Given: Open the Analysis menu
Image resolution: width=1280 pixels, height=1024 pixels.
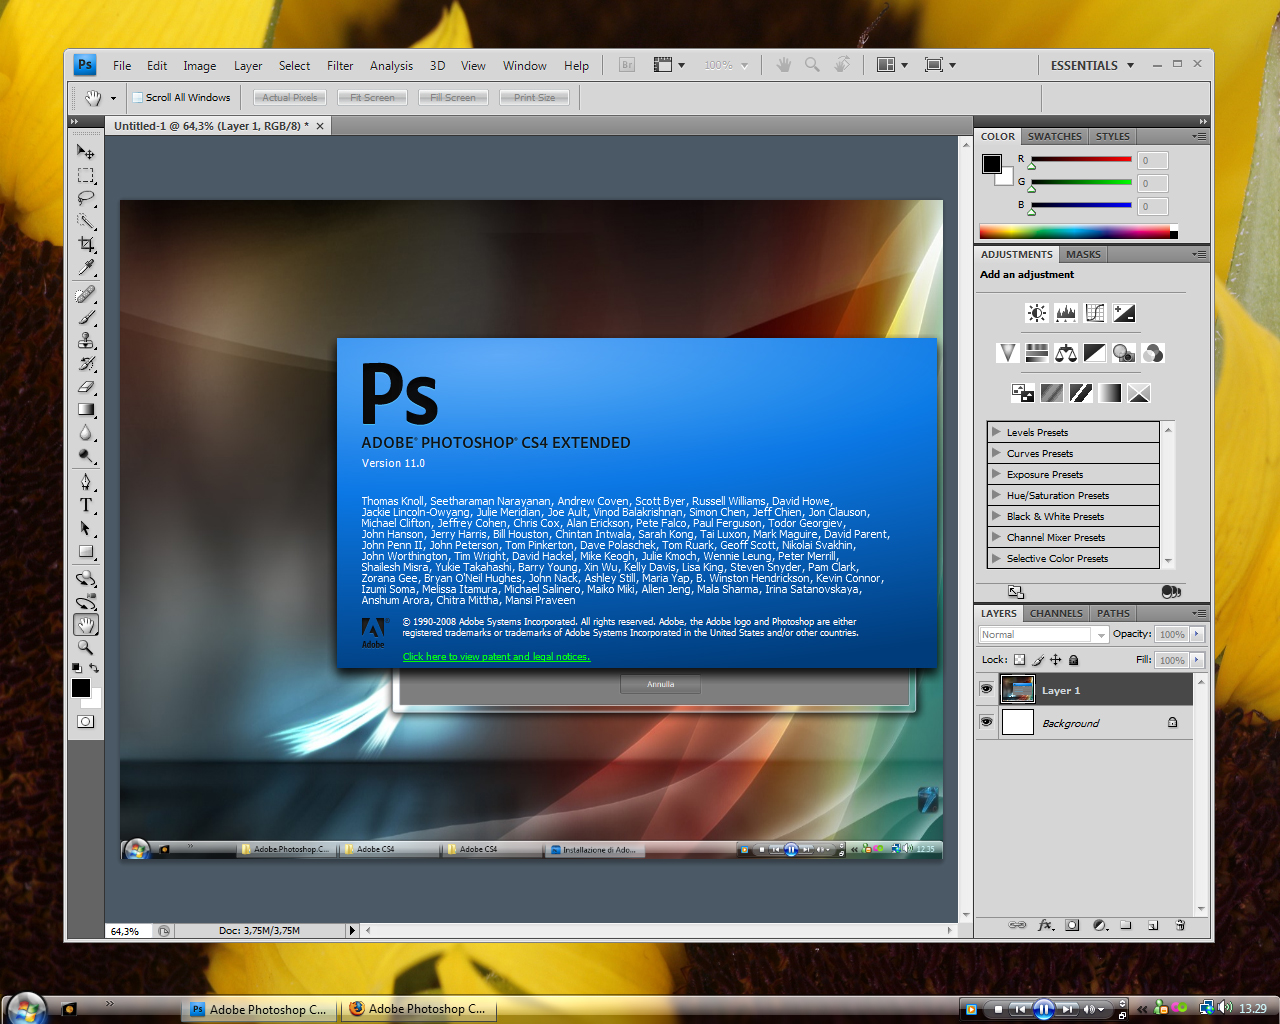Looking at the screenshot, I should point(391,66).
